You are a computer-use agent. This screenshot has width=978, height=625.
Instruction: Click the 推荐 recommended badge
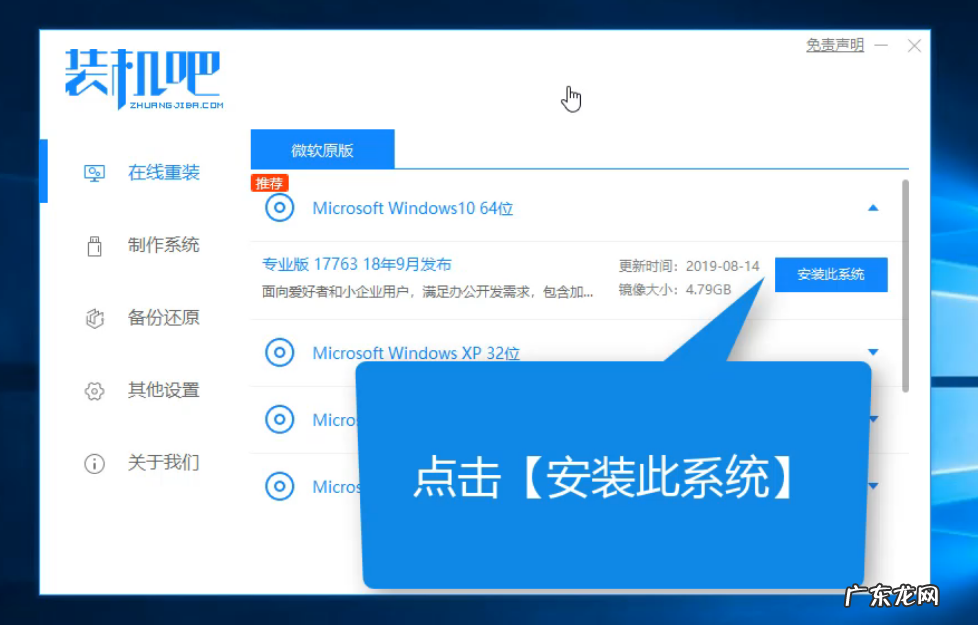tap(270, 183)
